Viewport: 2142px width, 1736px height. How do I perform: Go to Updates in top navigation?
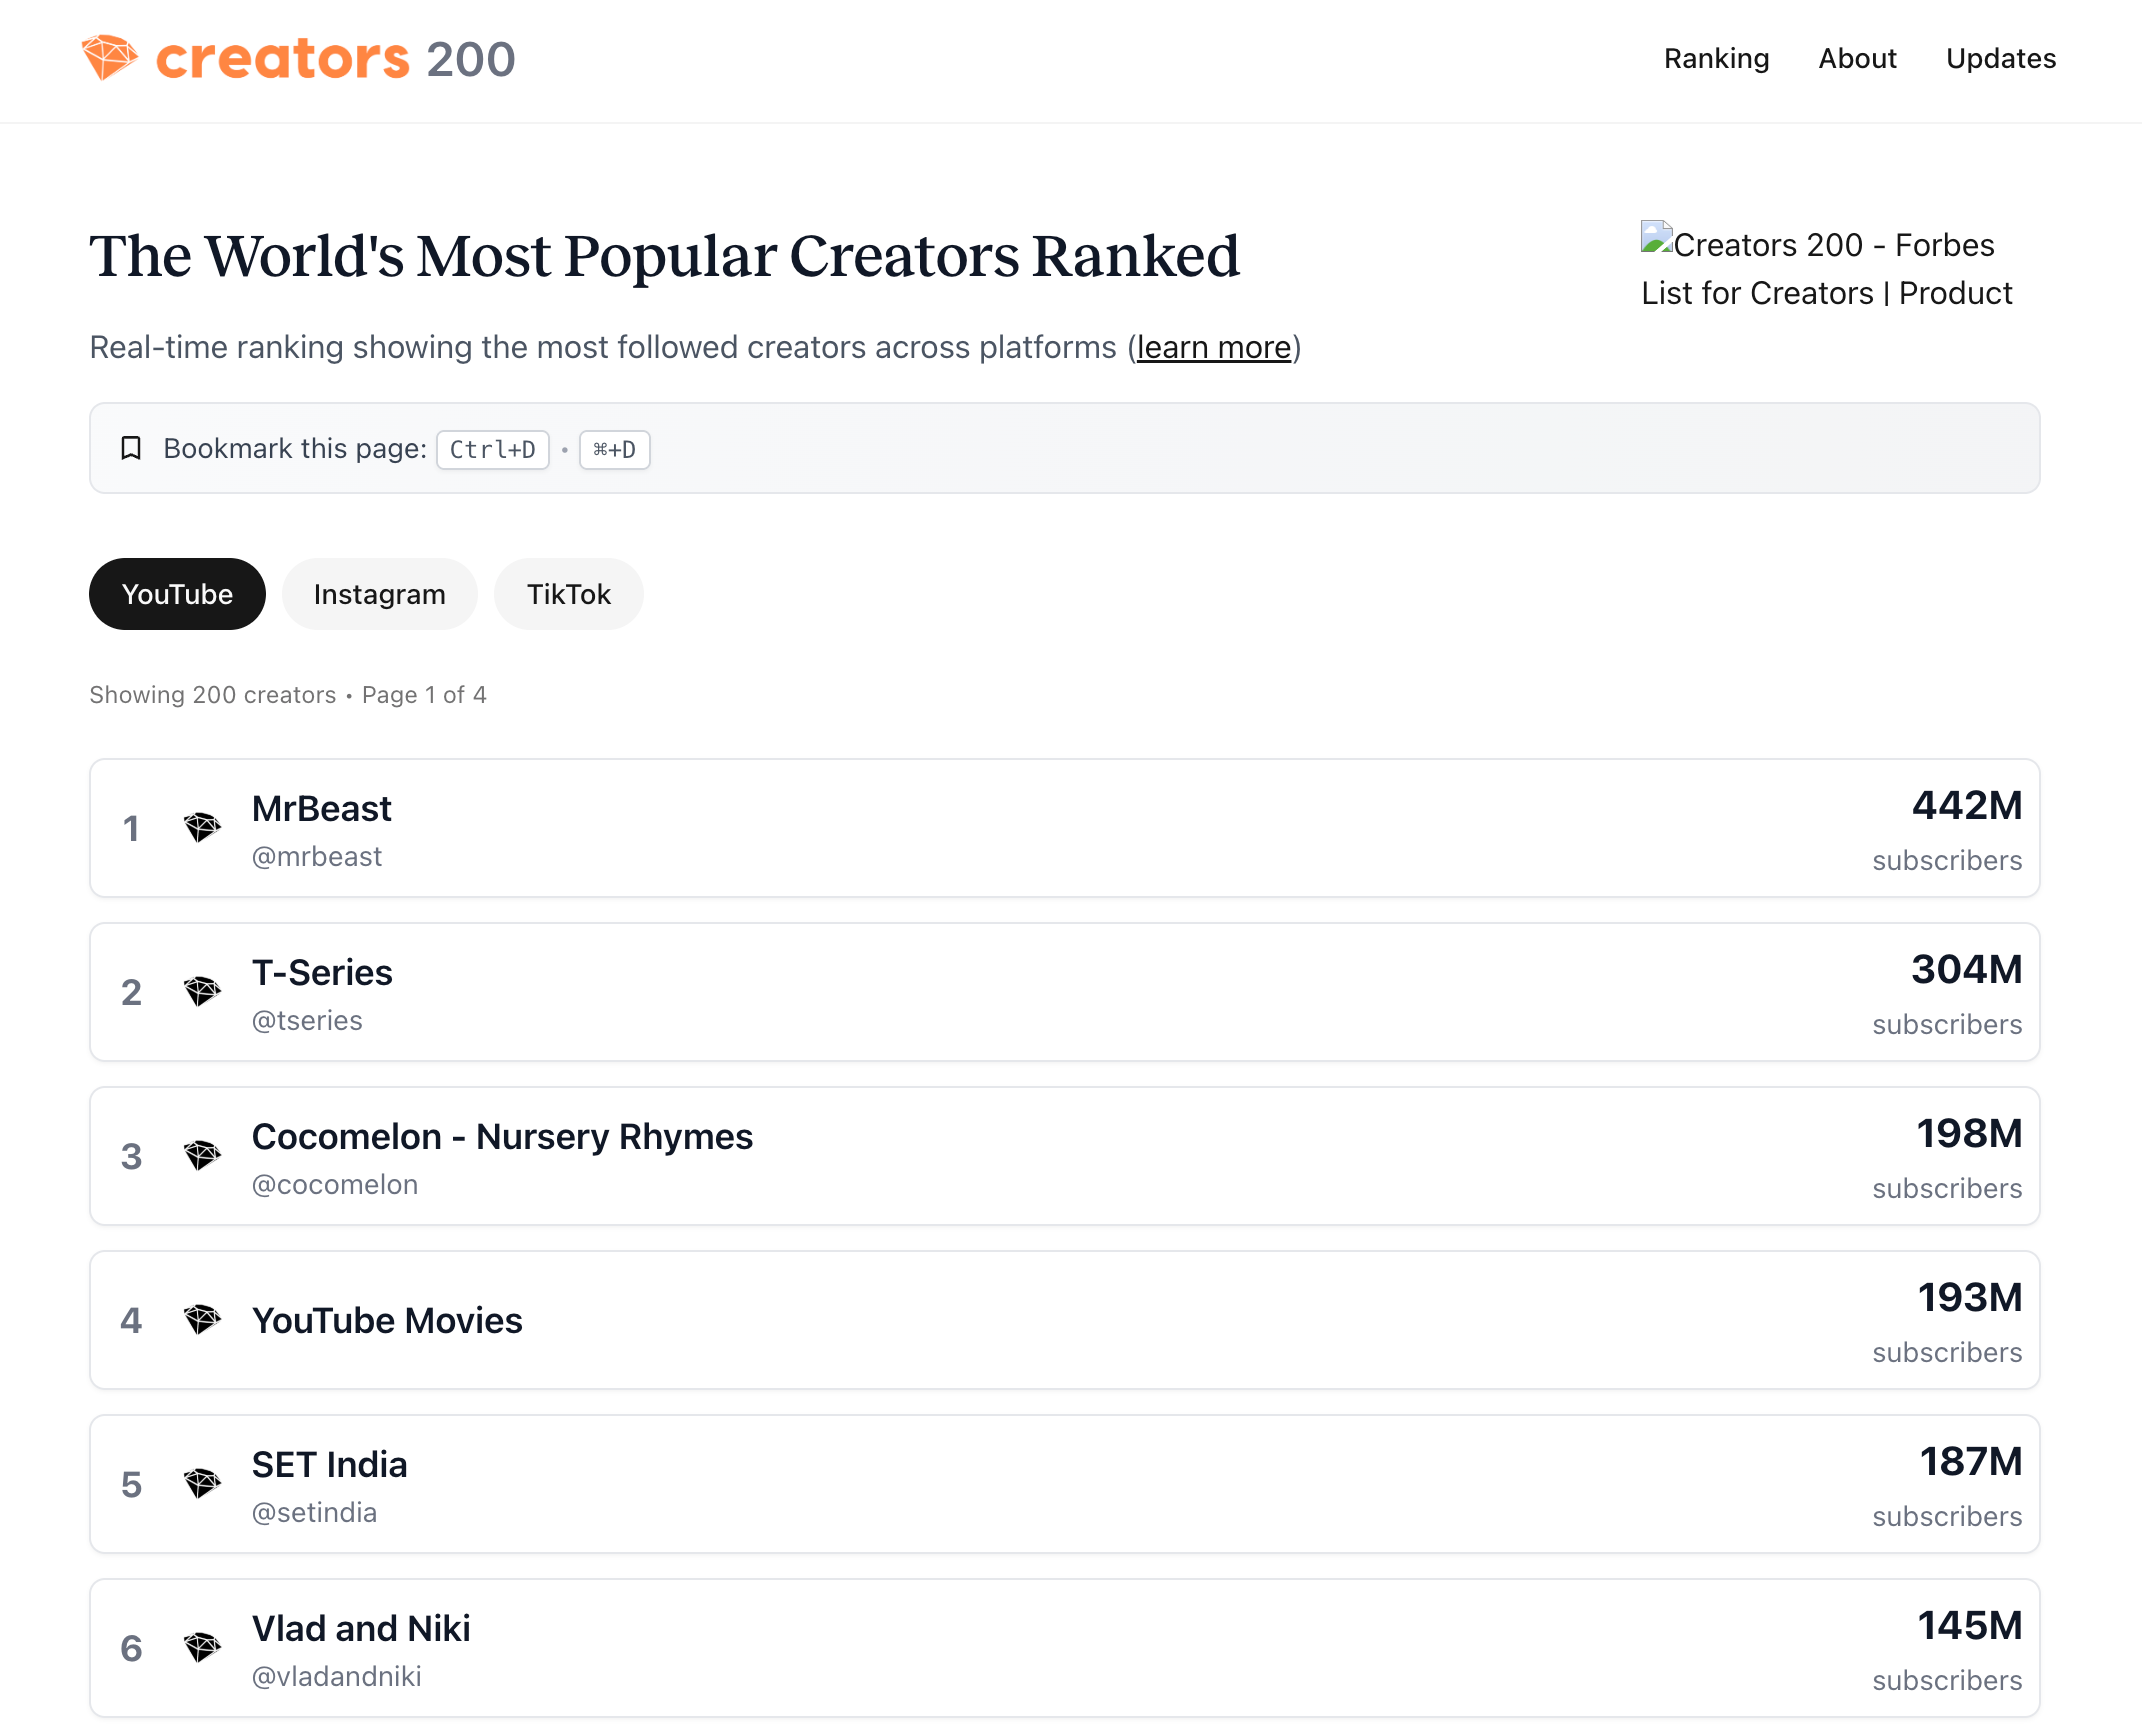point(2000,59)
